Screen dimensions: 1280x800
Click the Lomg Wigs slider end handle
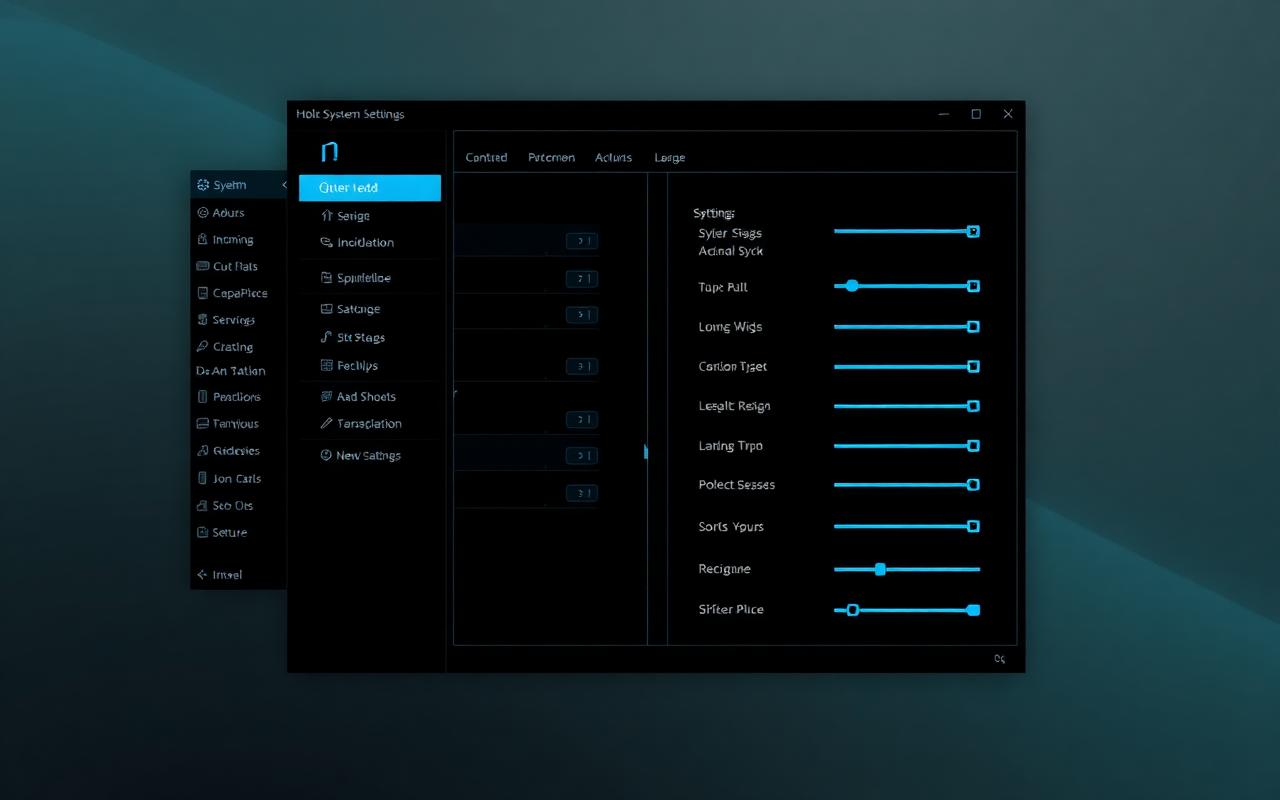tap(973, 327)
